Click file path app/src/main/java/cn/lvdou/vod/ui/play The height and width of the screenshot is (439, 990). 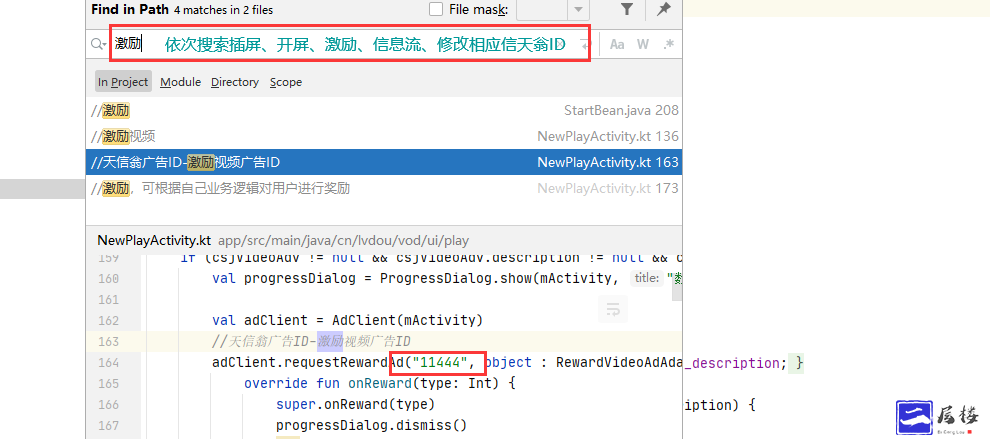pyautogui.click(x=343, y=241)
